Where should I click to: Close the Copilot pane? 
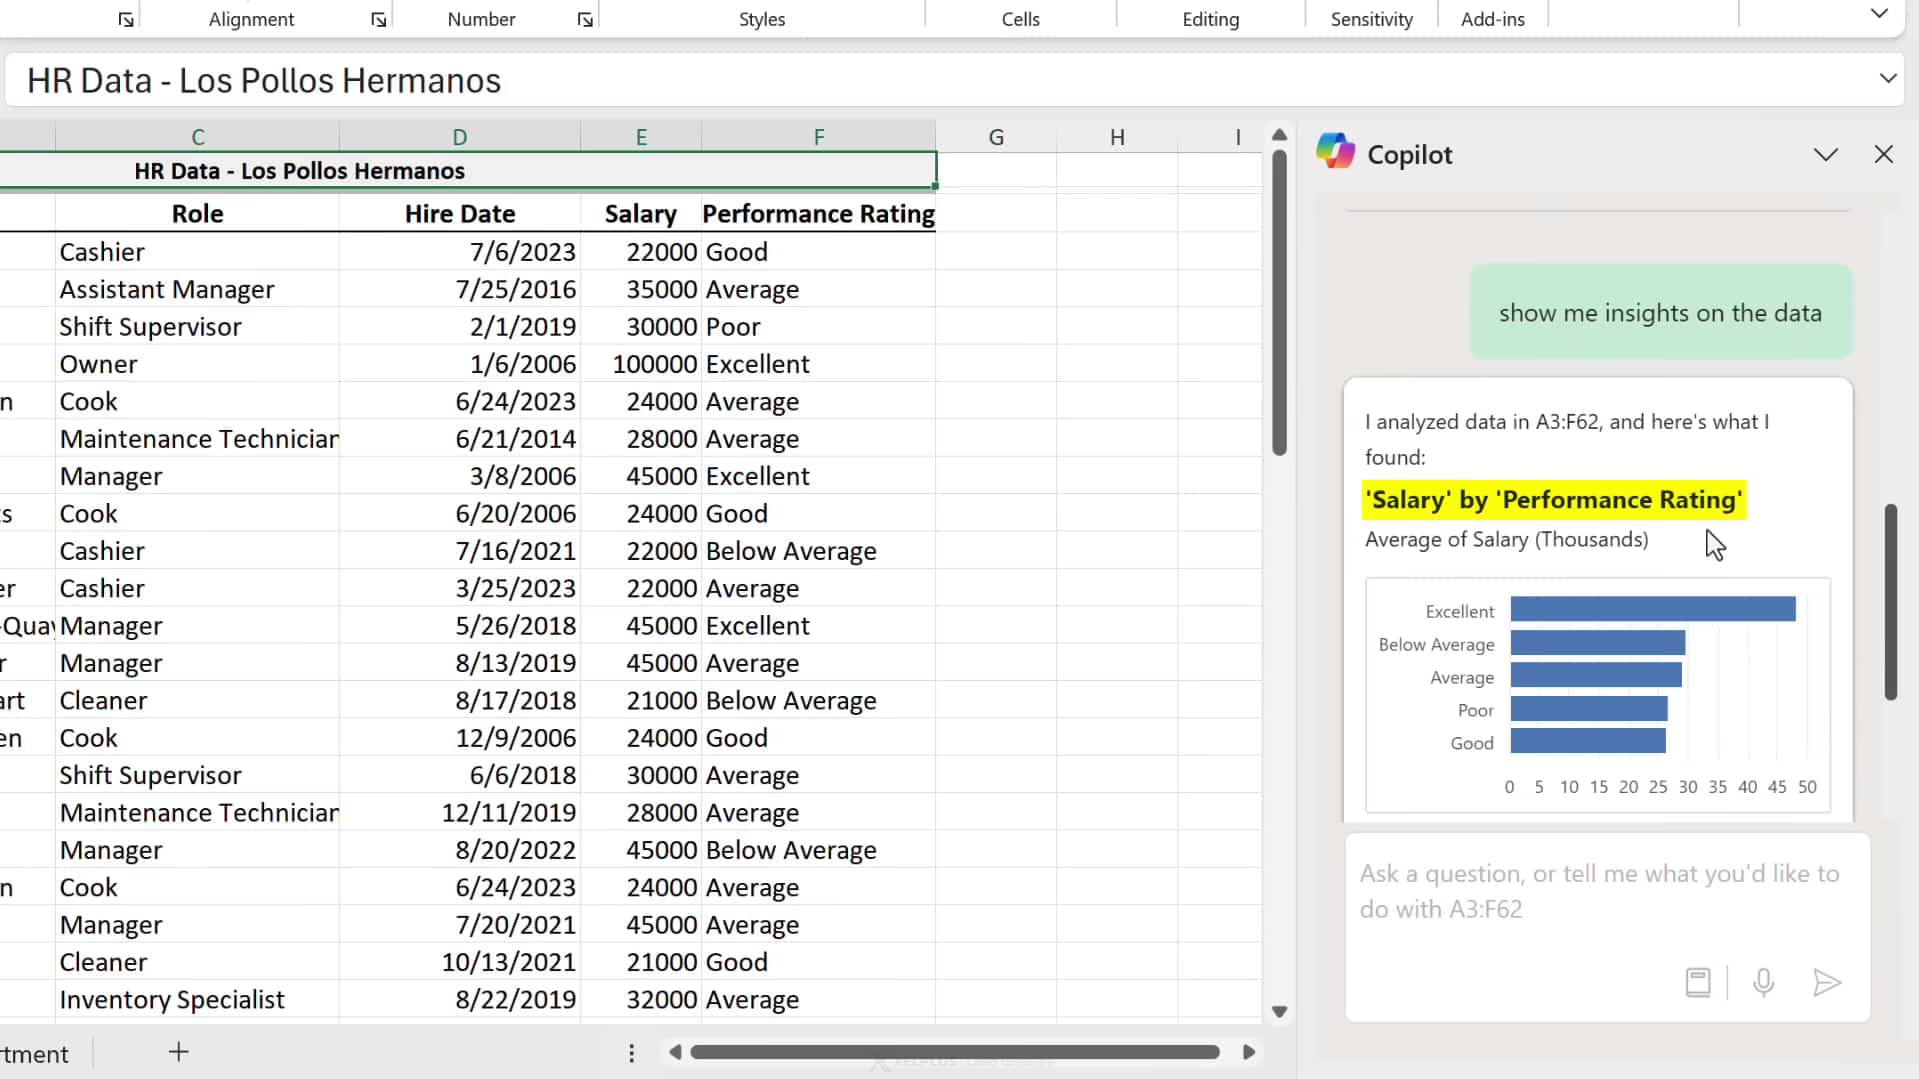[x=1884, y=154]
